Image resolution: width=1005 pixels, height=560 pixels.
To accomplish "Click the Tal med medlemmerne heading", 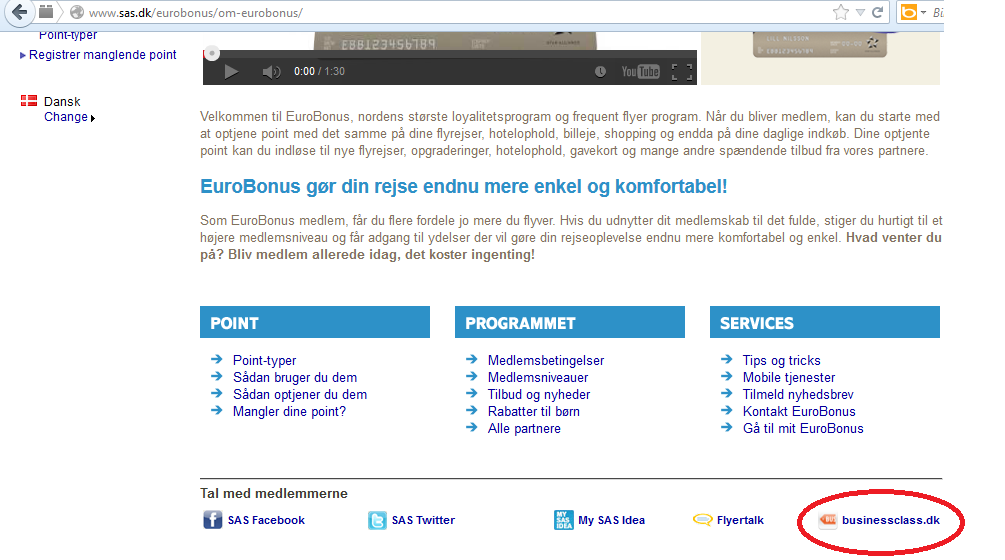I will click(x=274, y=494).
